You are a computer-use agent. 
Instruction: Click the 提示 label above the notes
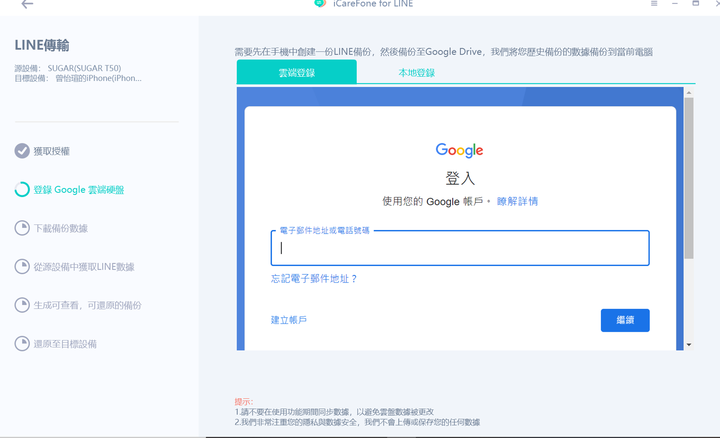point(244,402)
